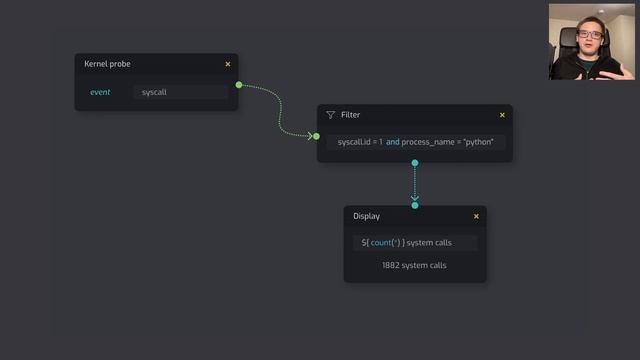The width and height of the screenshot is (640, 360).
Task: Click the presenter webcam thumbnail
Action: (x=591, y=42)
